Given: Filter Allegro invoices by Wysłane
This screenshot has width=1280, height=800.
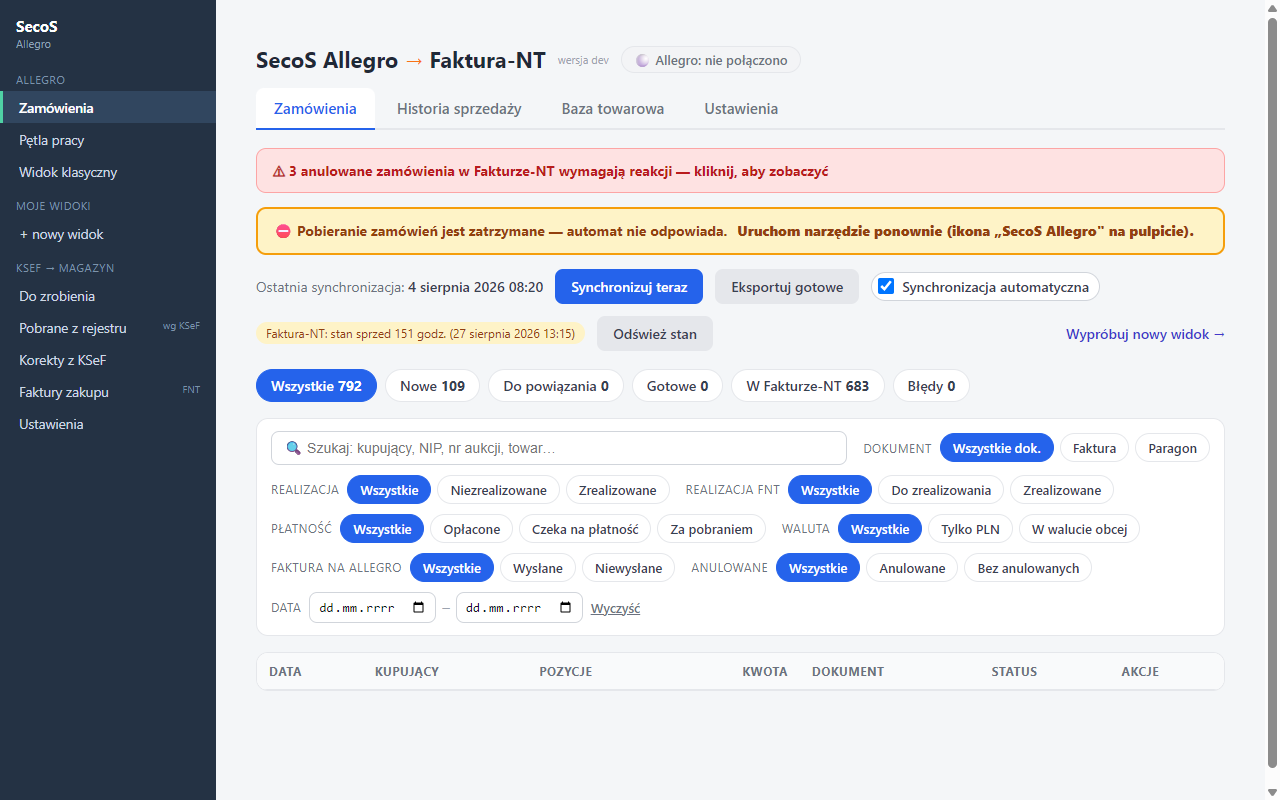Looking at the screenshot, I should tap(538, 568).
